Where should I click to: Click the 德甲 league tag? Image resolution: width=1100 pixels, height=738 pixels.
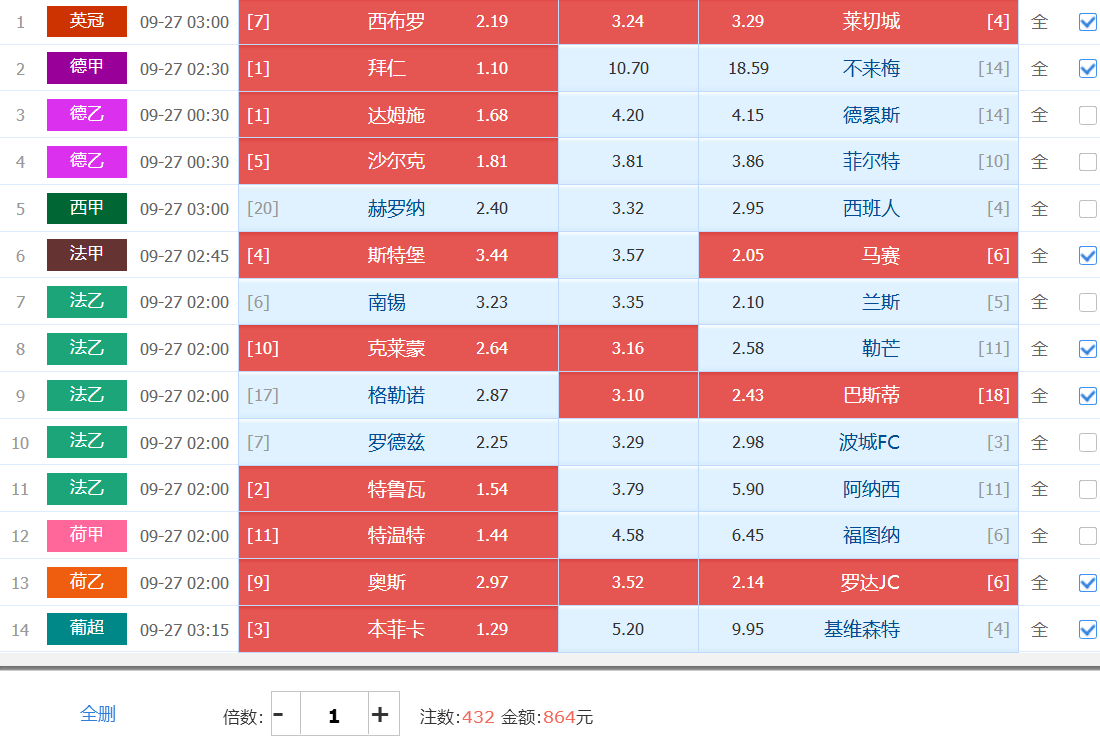(87, 67)
